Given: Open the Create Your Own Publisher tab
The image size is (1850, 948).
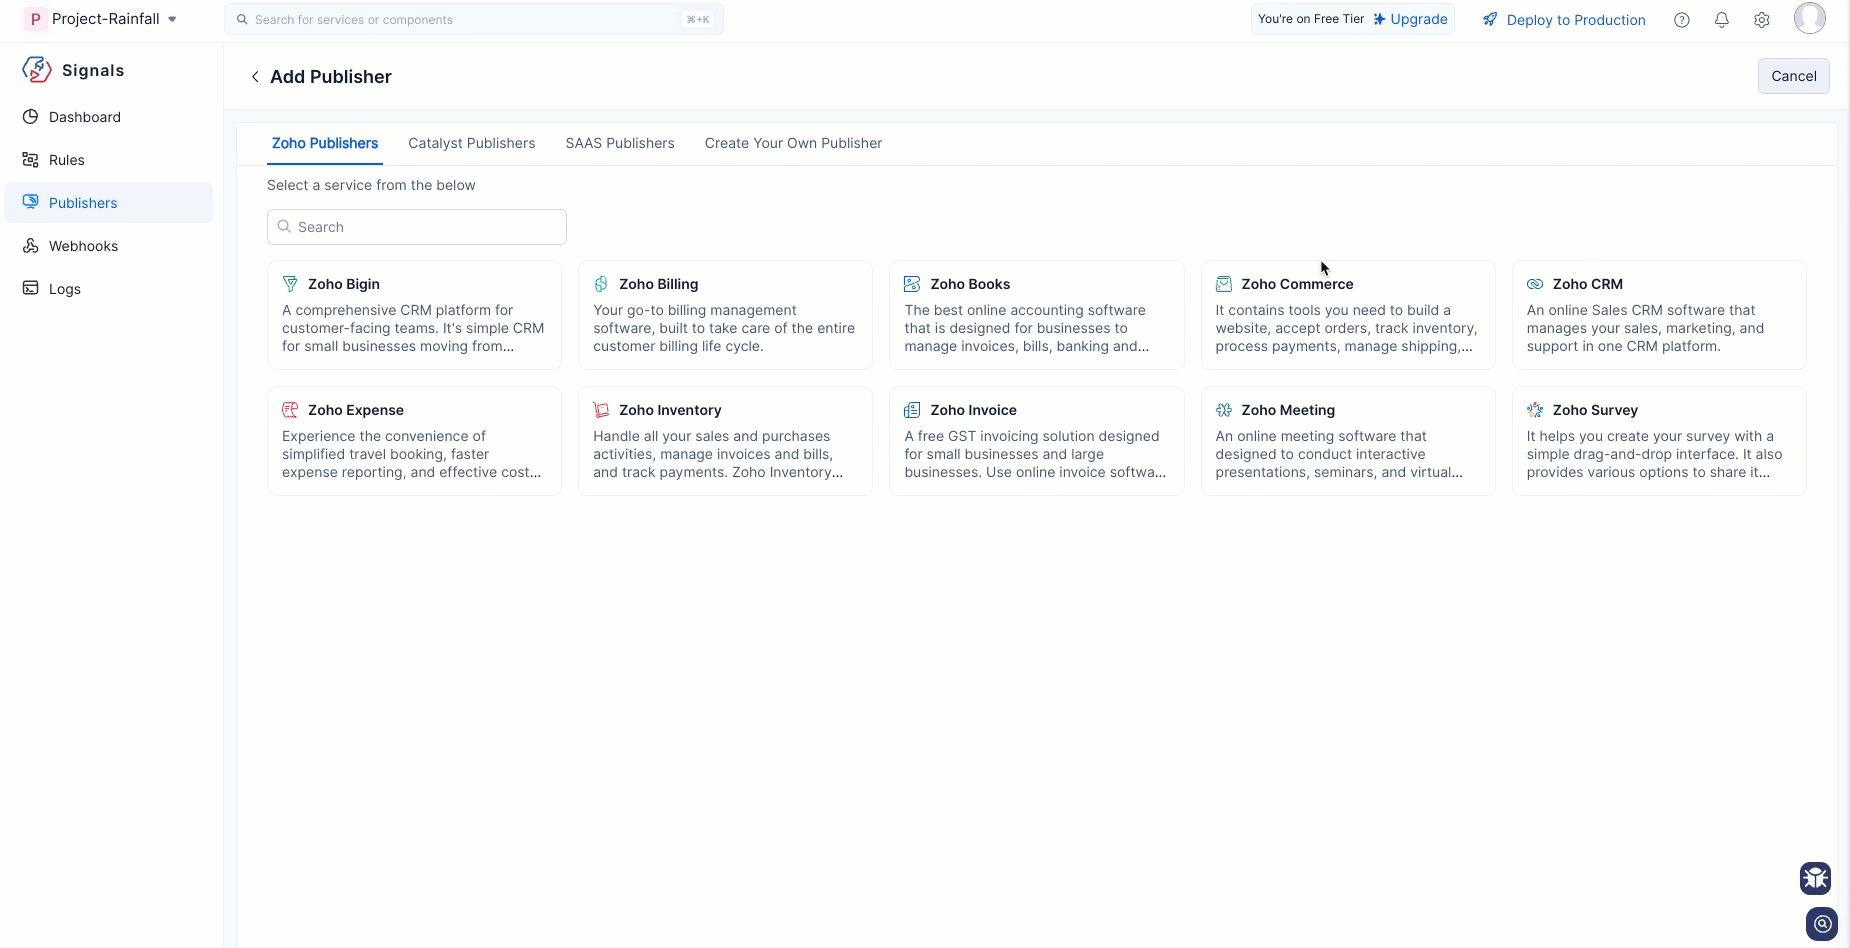Looking at the screenshot, I should tap(793, 143).
